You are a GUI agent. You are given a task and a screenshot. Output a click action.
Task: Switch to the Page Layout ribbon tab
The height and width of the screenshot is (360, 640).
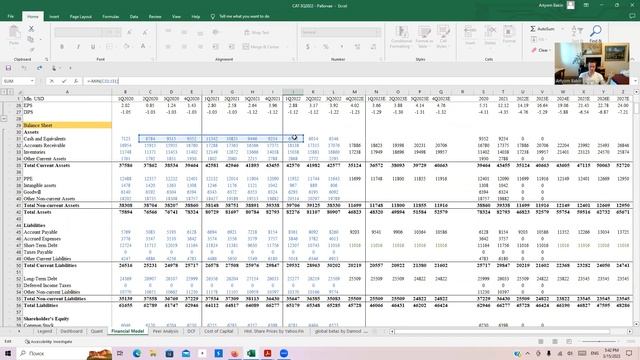(80, 17)
